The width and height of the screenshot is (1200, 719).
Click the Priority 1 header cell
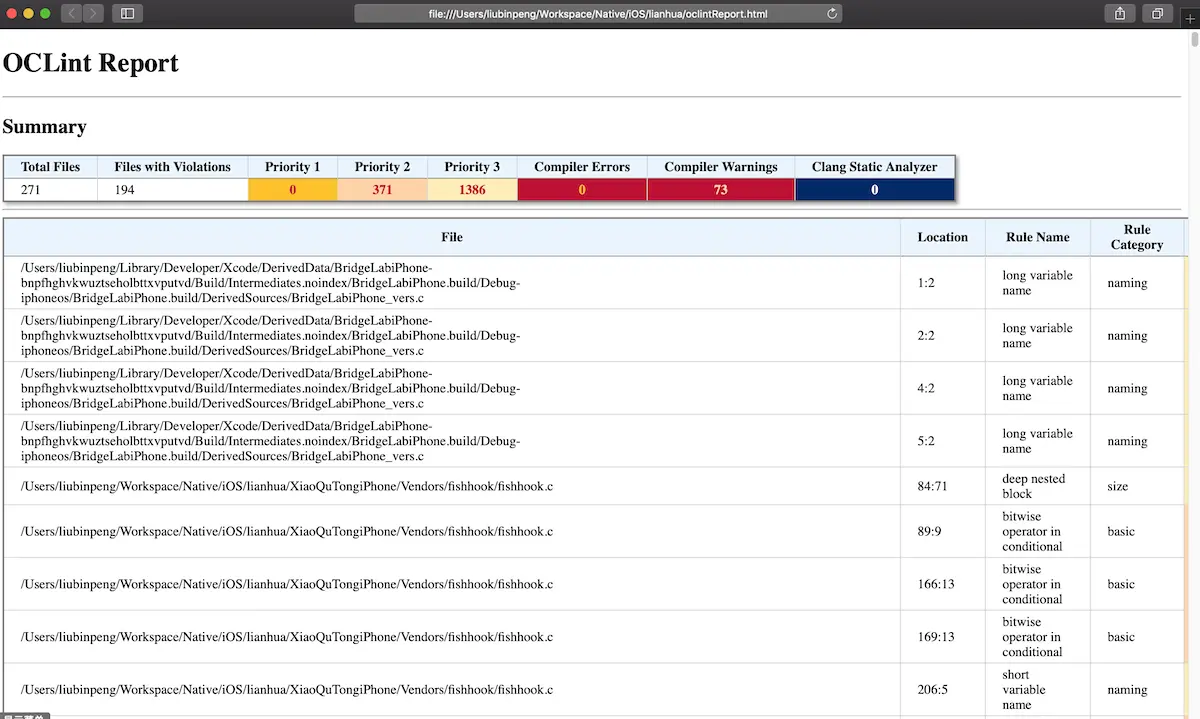pos(293,167)
